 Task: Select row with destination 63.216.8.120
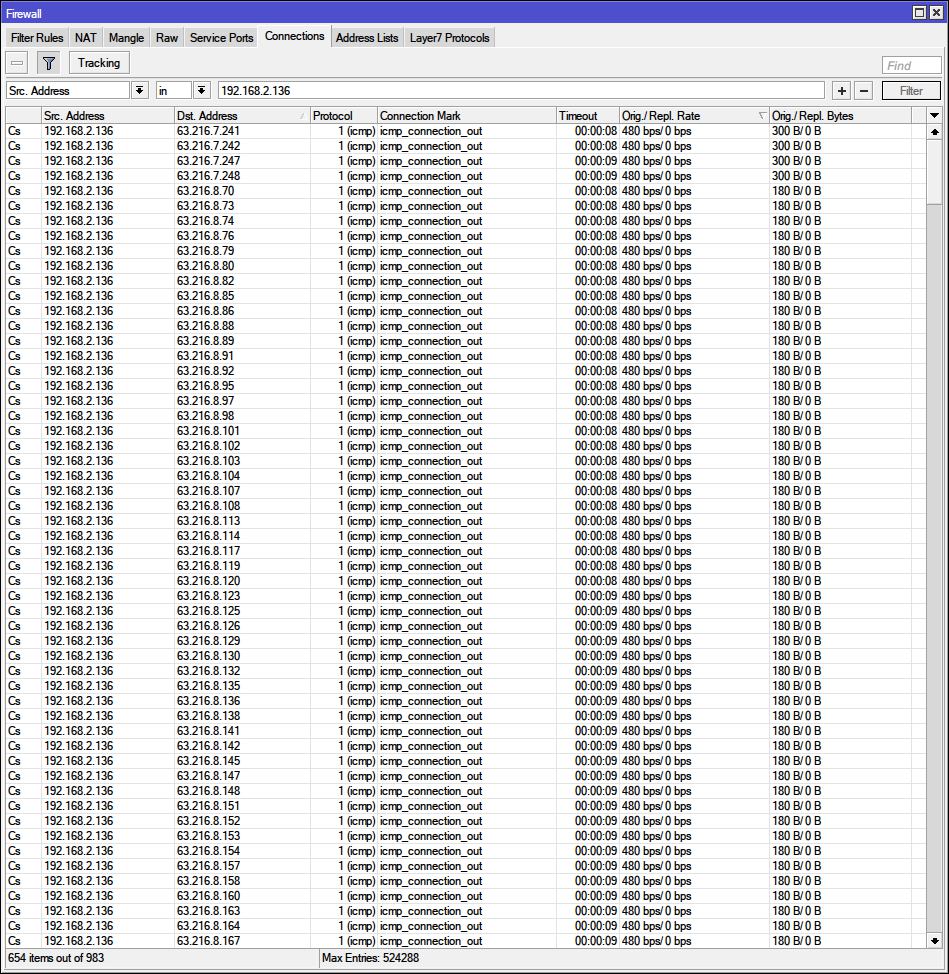pyautogui.click(x=465, y=581)
